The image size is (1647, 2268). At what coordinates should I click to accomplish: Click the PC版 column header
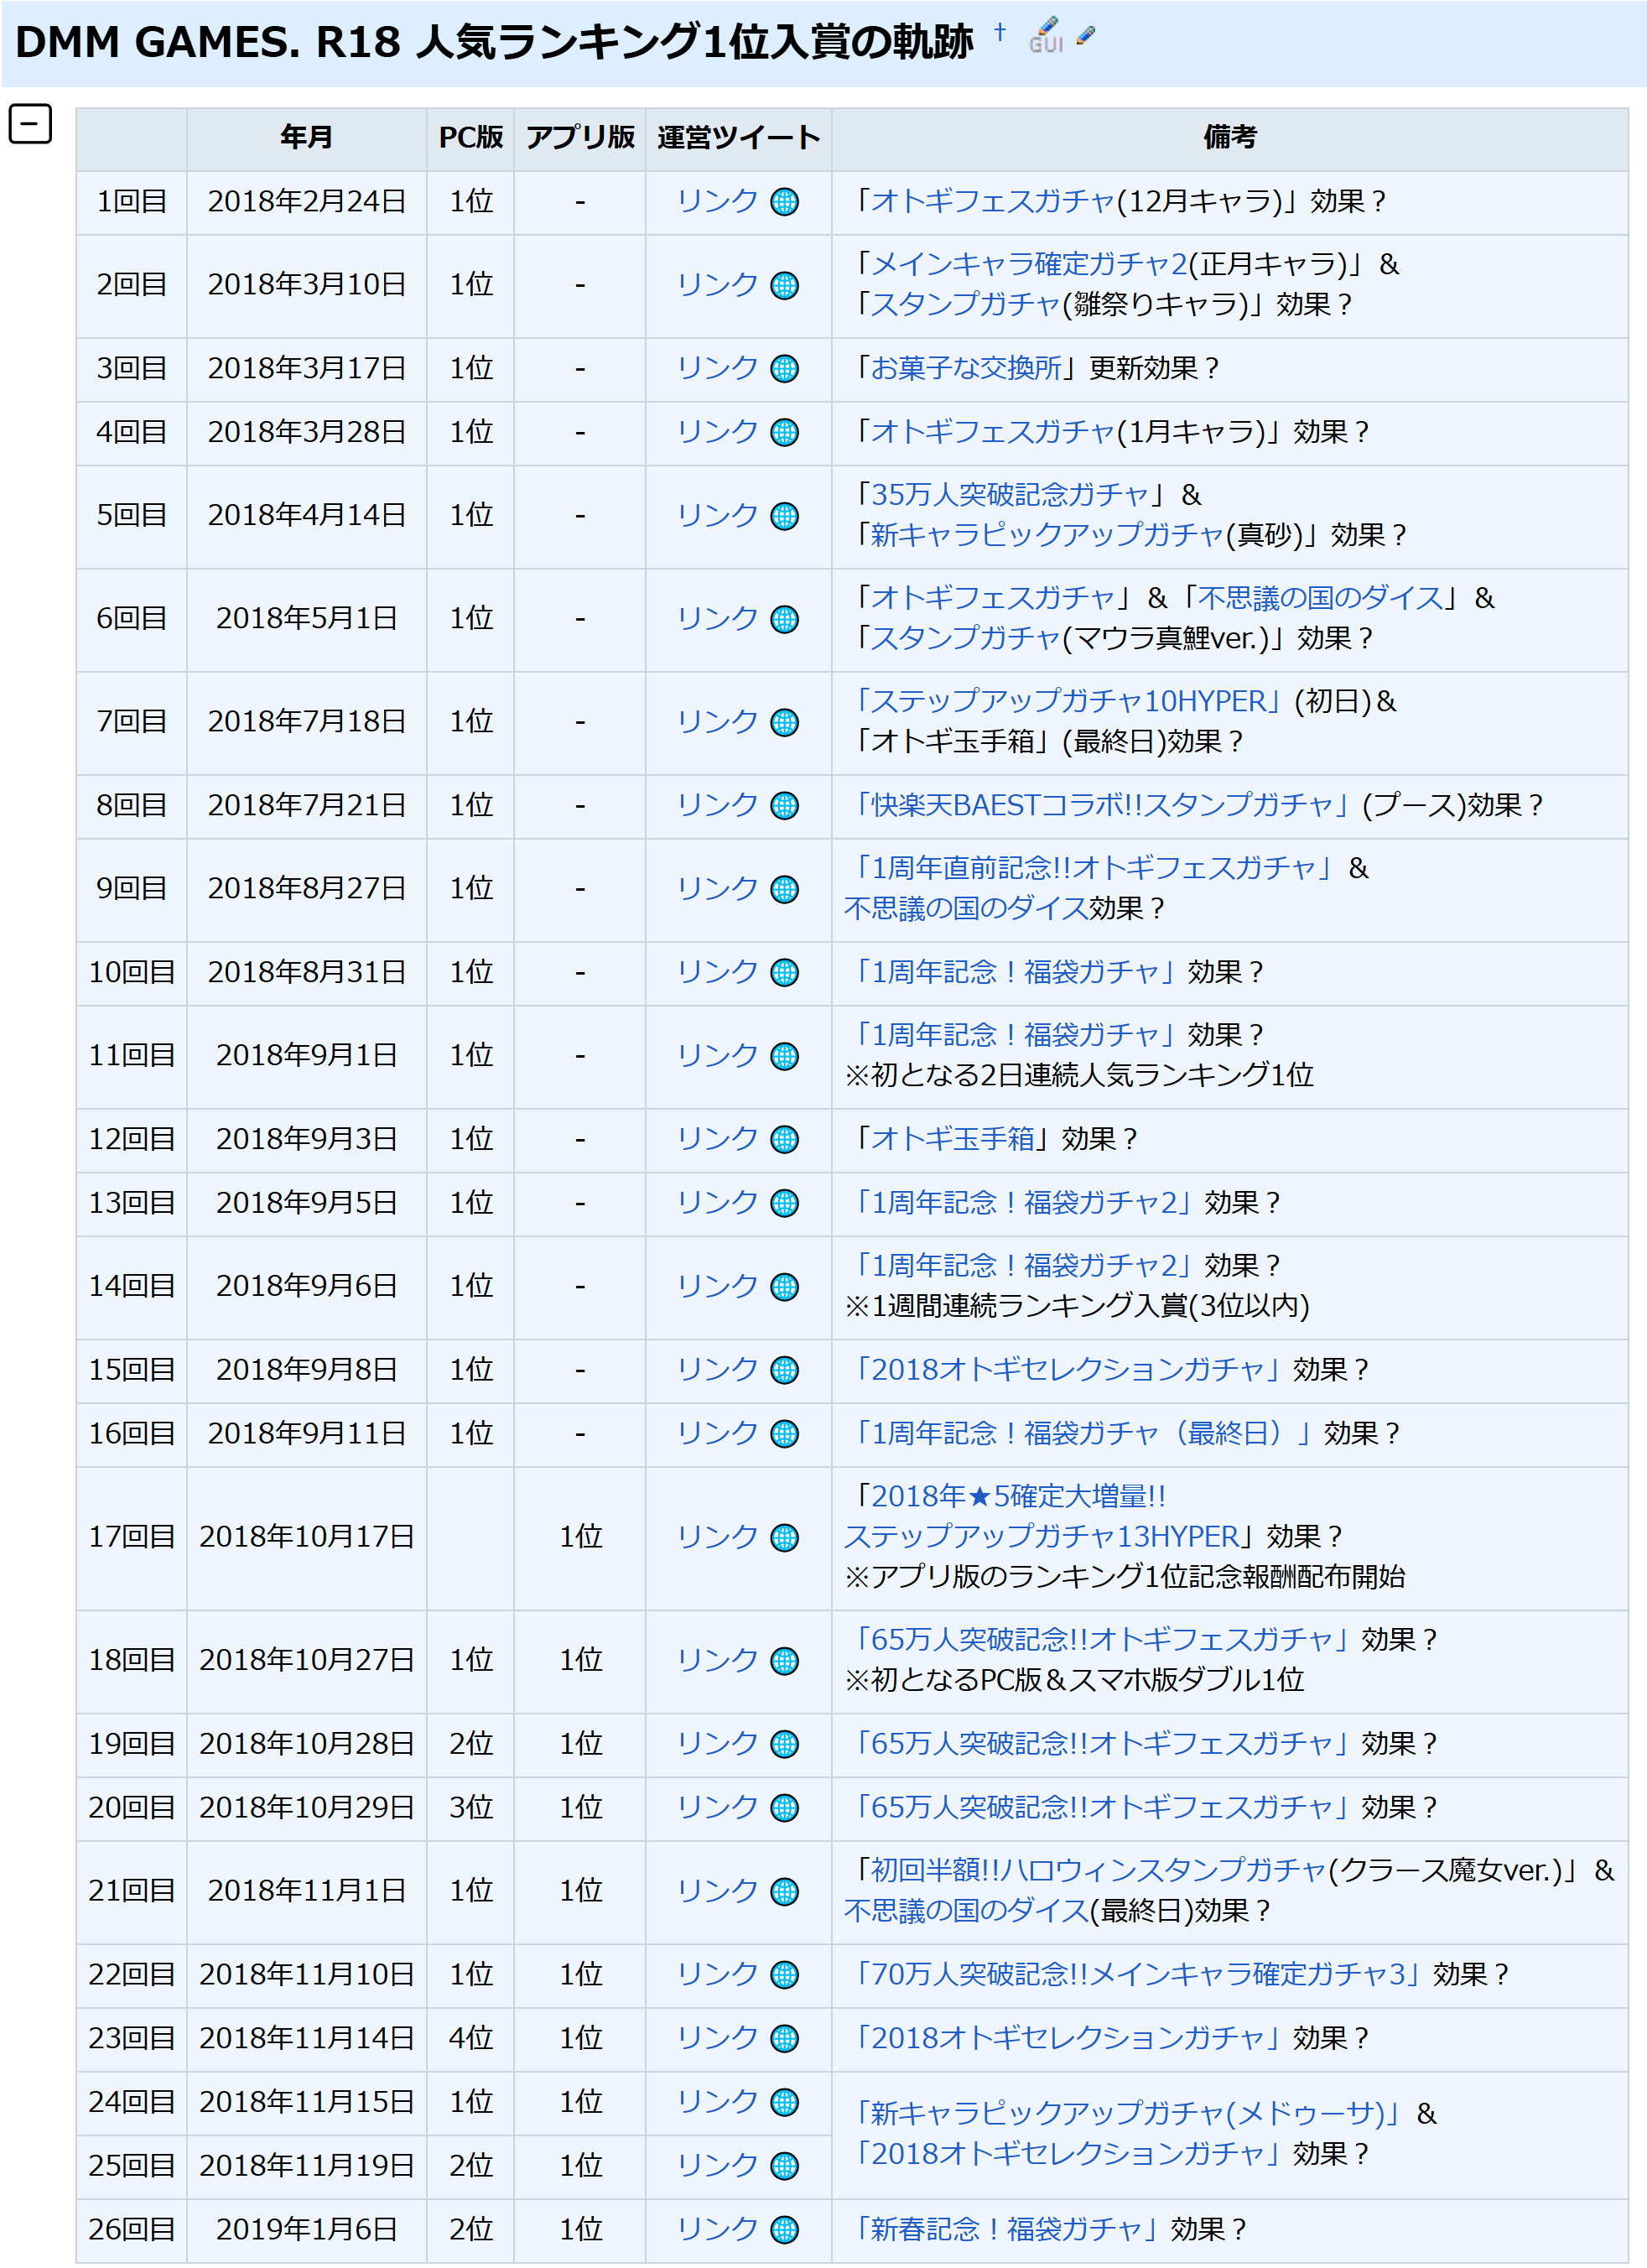pyautogui.click(x=470, y=138)
